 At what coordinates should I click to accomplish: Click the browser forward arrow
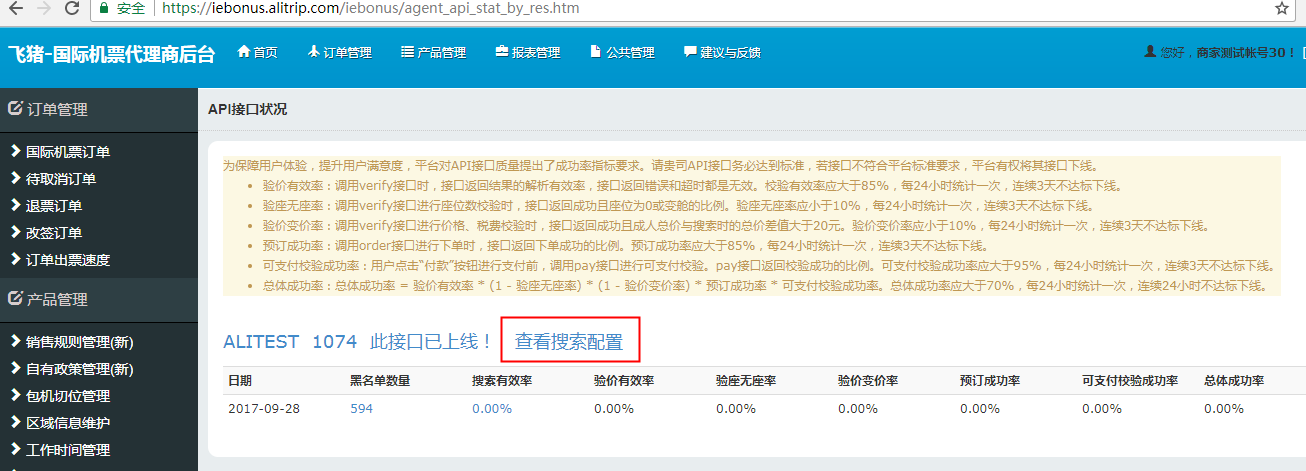[43, 8]
